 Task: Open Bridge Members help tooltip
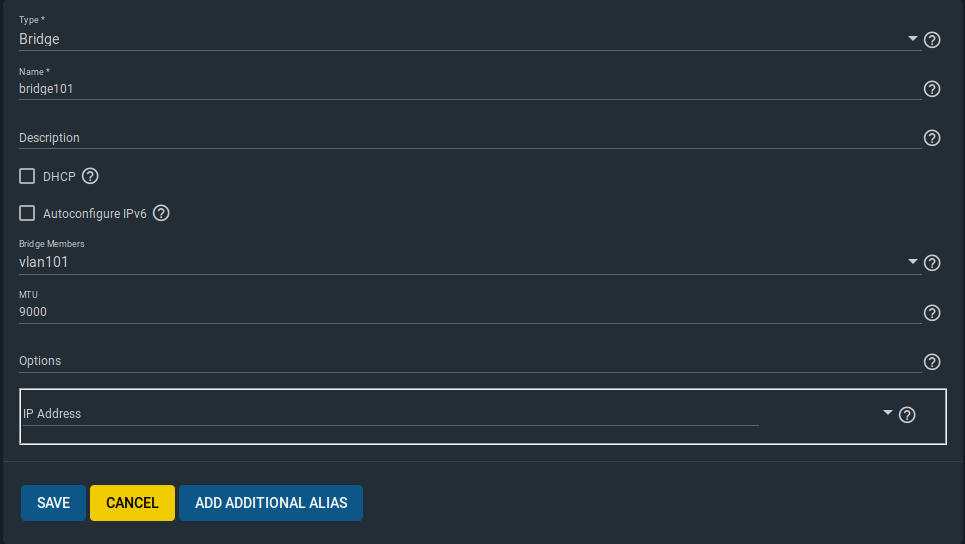[x=932, y=263]
